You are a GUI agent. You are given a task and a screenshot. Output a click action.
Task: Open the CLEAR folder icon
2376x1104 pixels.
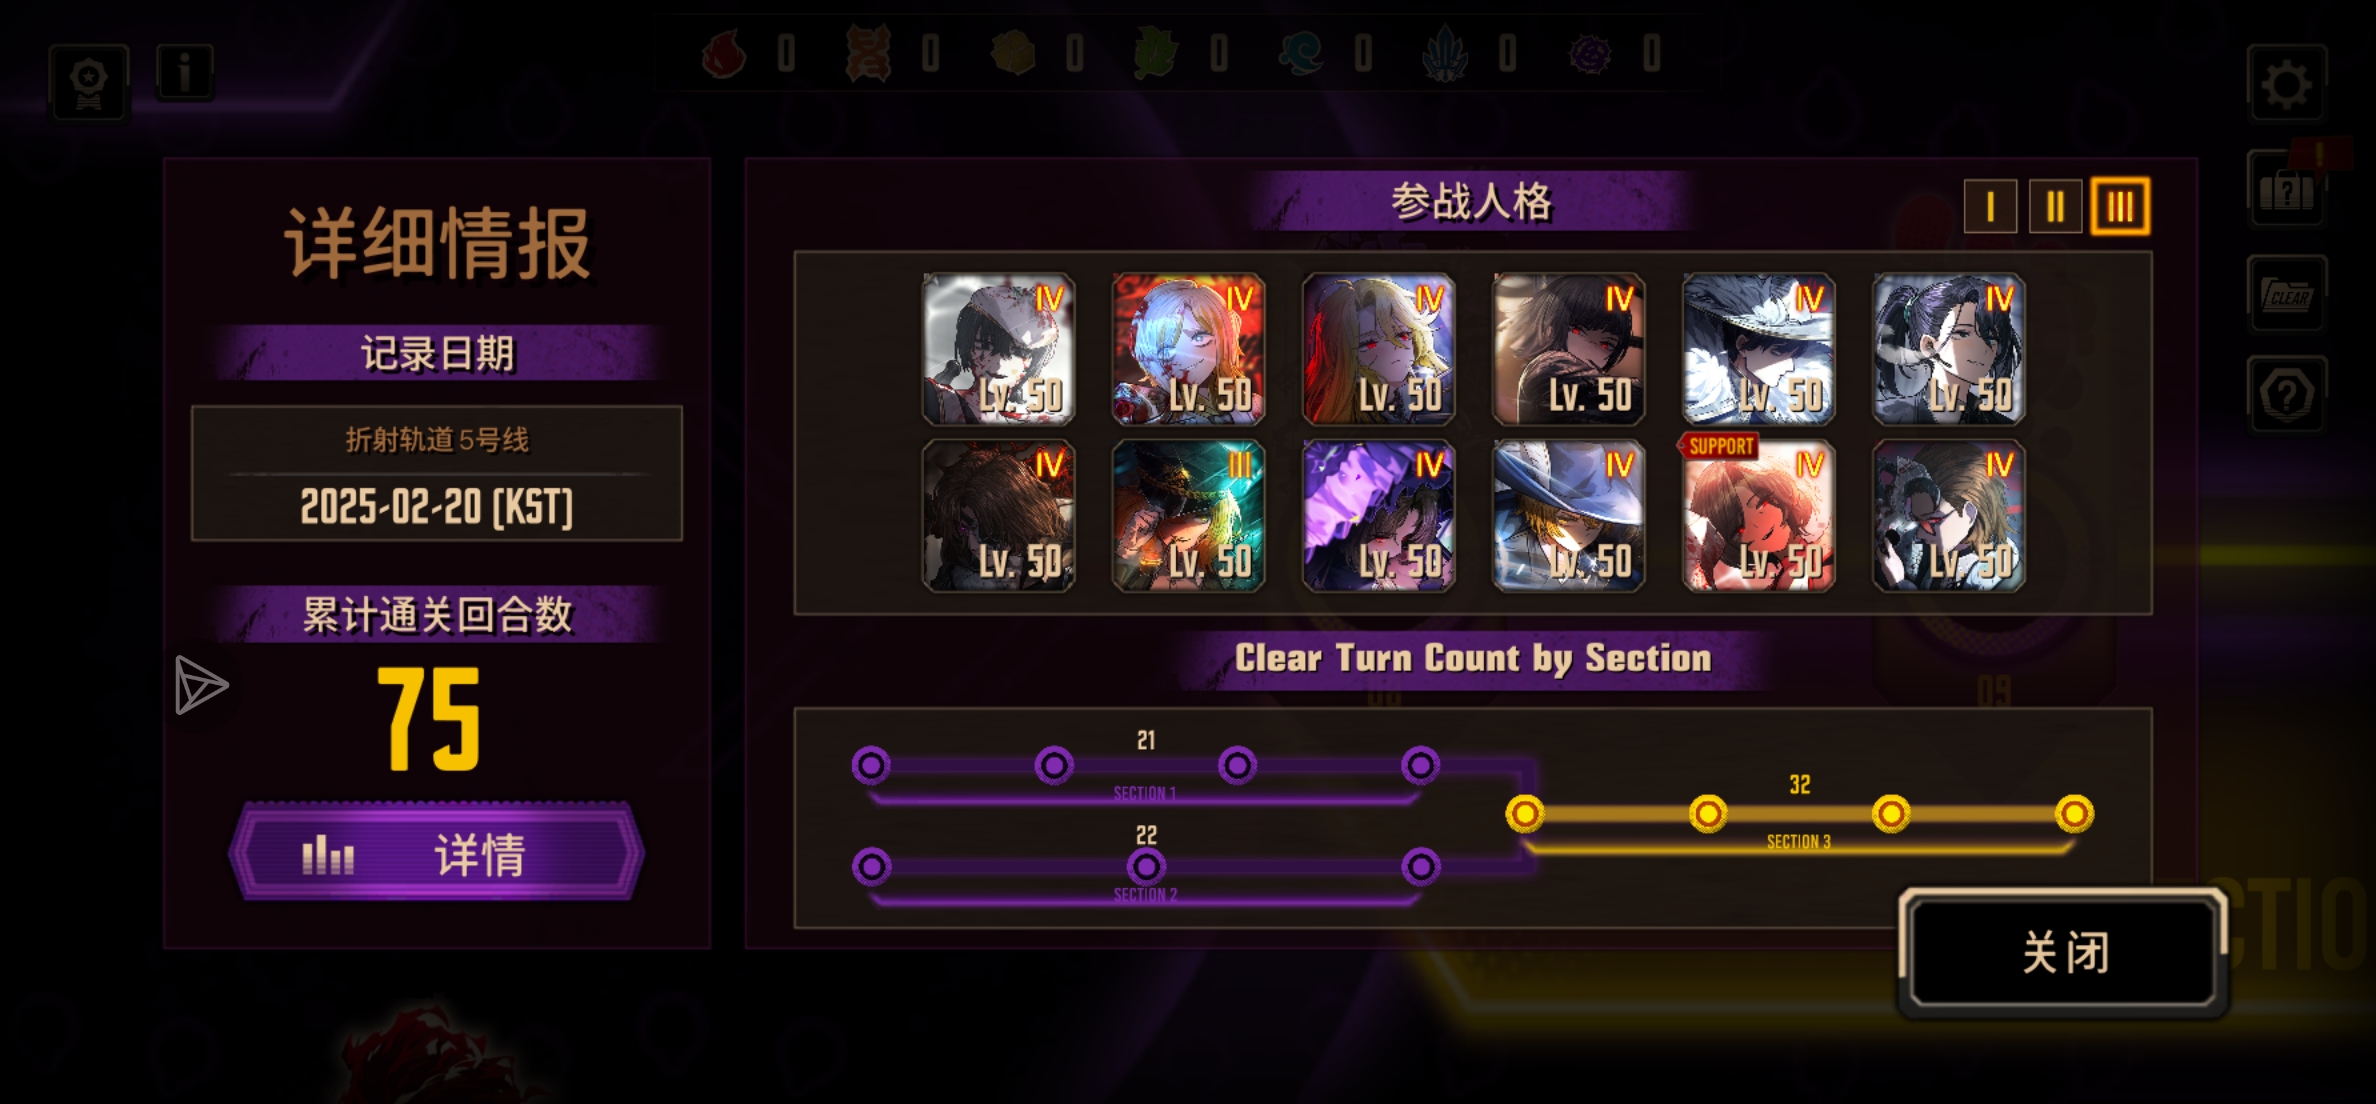(x=2287, y=294)
